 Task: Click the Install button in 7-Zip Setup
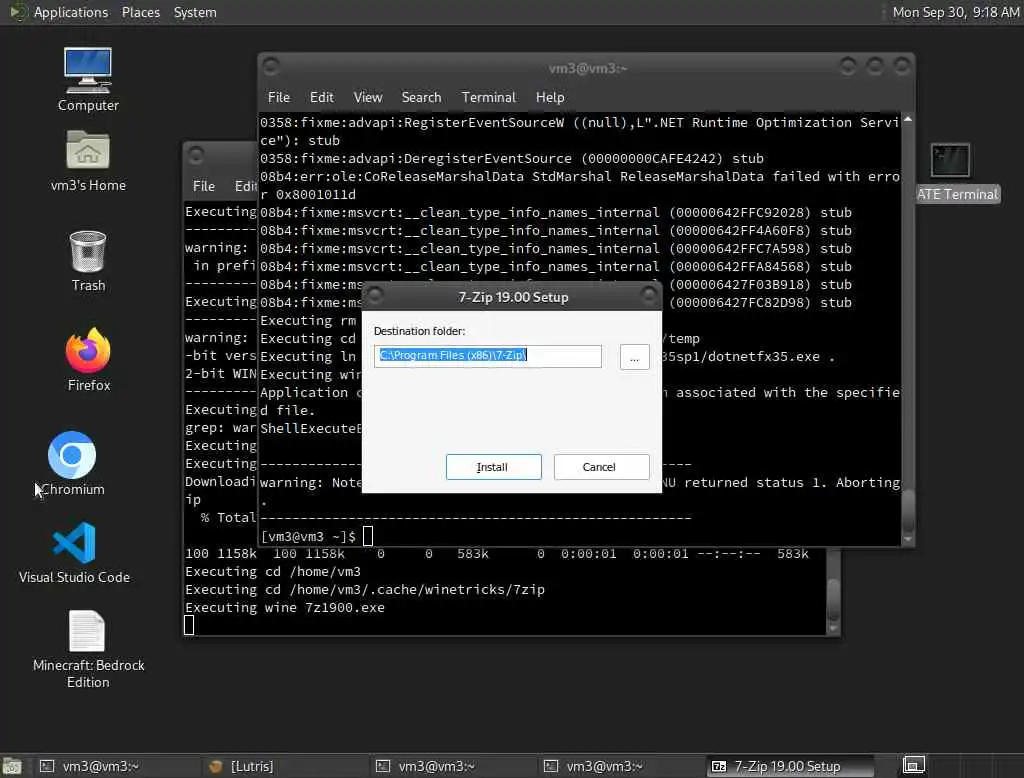pos(494,467)
